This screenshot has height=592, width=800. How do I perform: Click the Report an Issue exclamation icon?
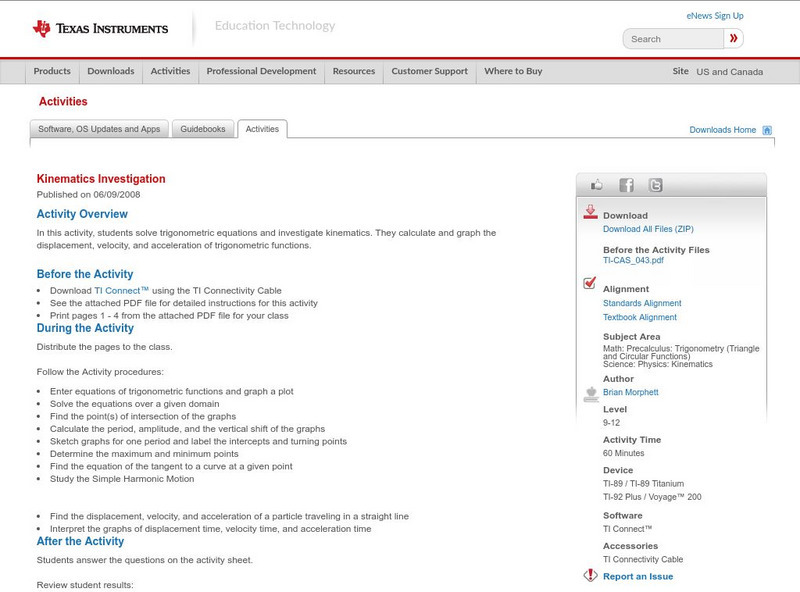[x=590, y=576]
